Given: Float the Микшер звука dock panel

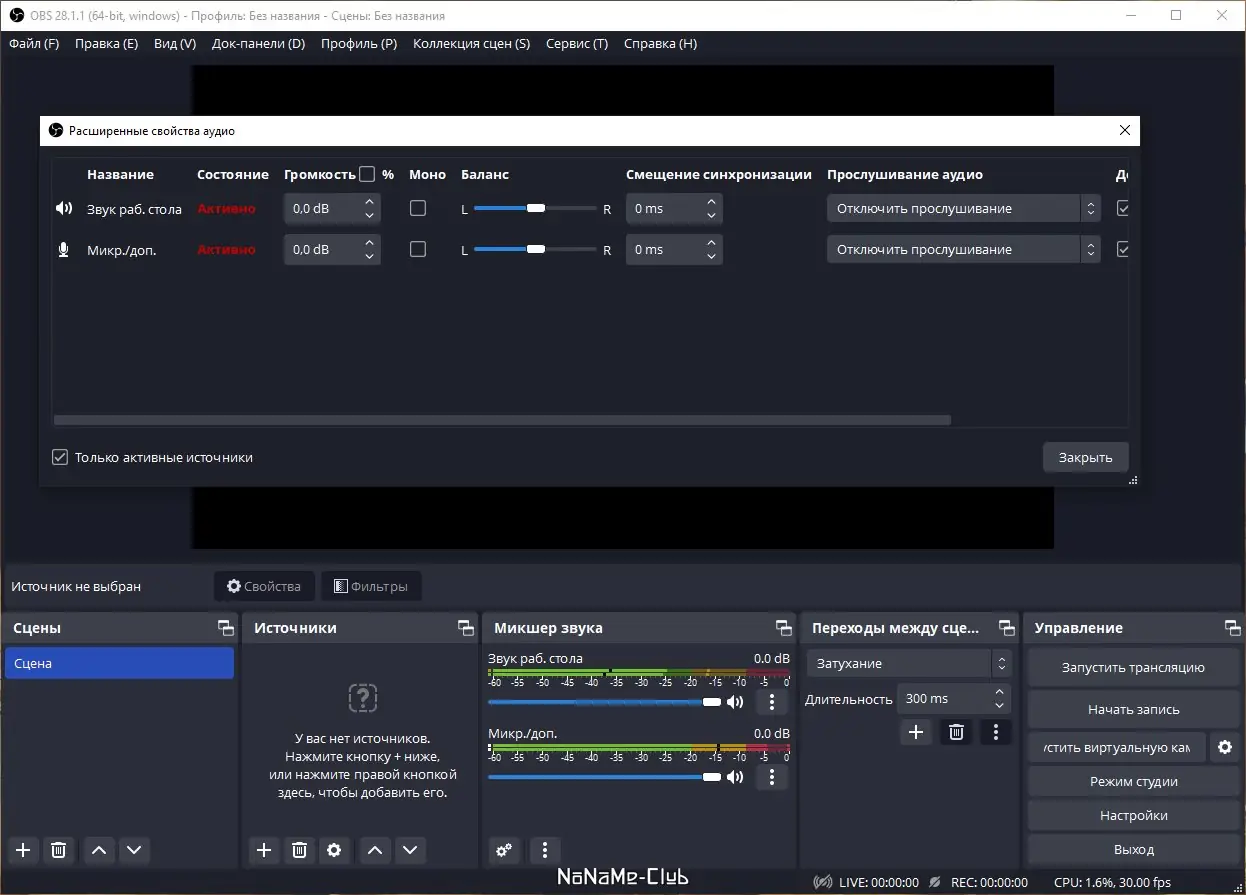Looking at the screenshot, I should point(783,628).
